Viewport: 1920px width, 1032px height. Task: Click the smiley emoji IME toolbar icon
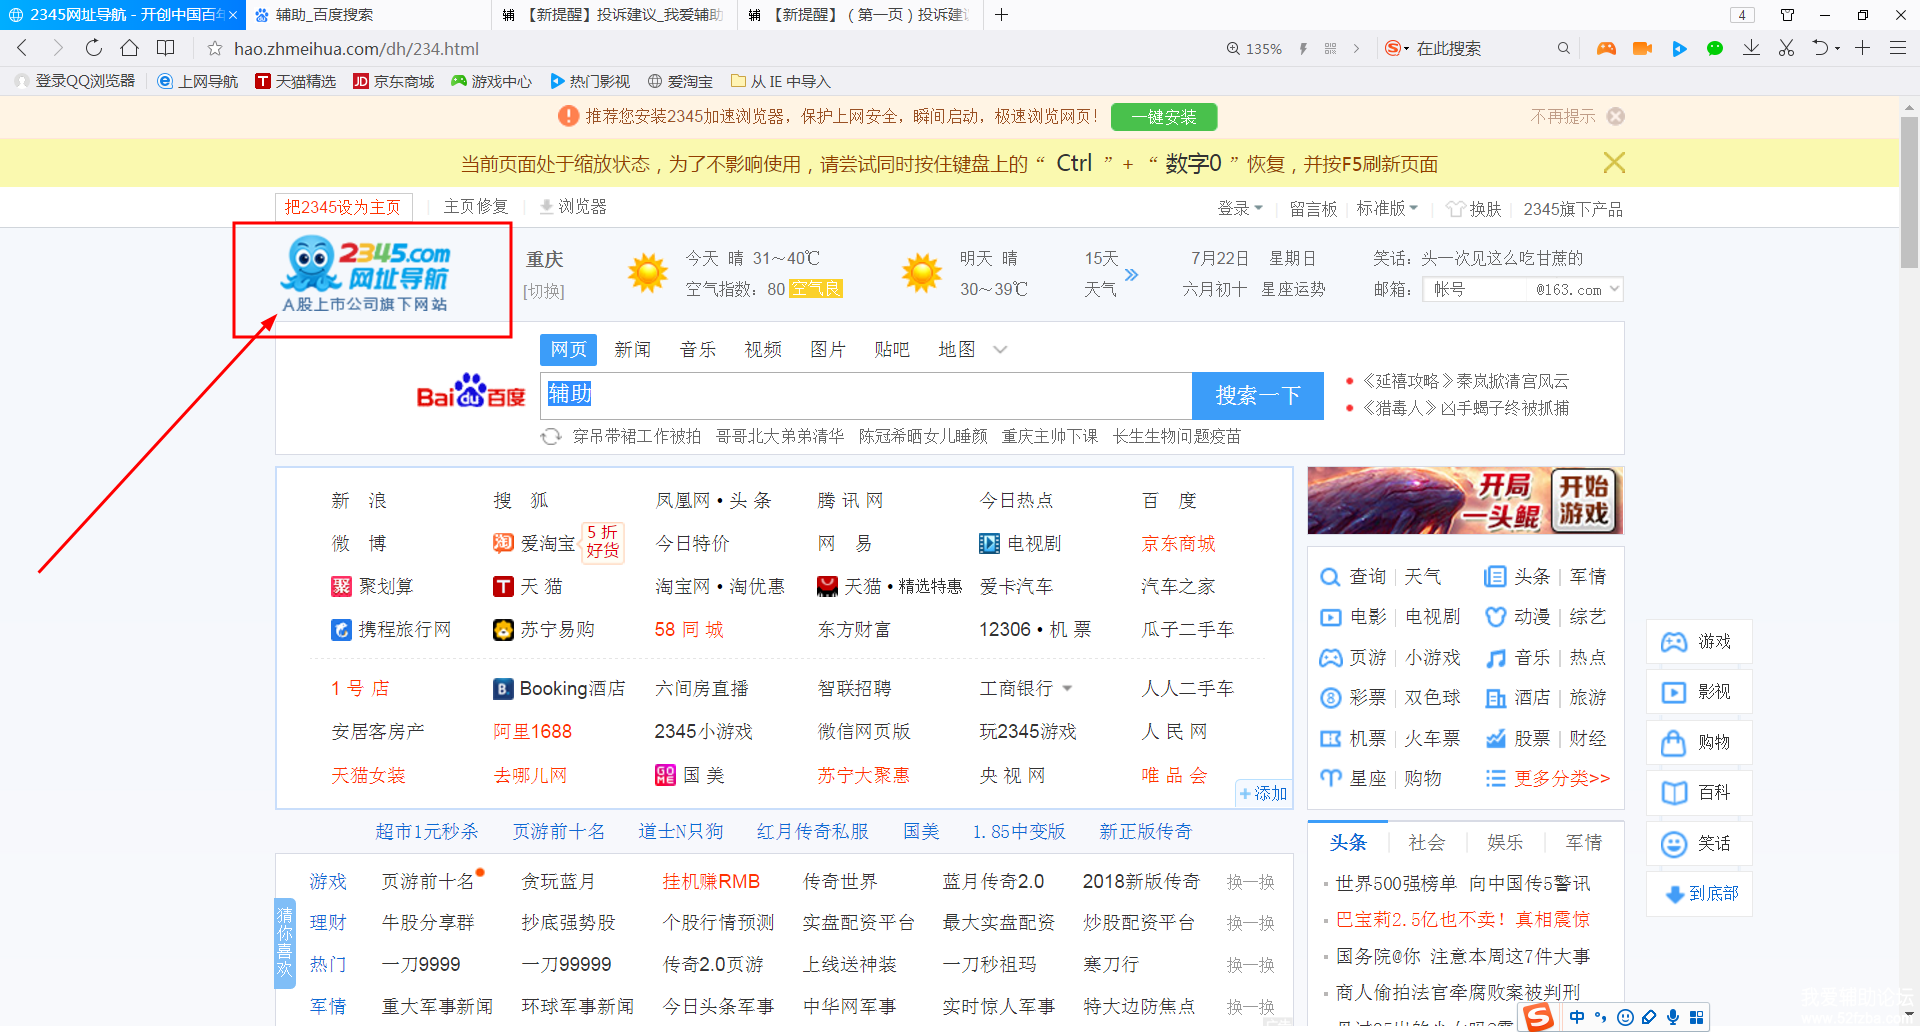tap(1625, 1017)
